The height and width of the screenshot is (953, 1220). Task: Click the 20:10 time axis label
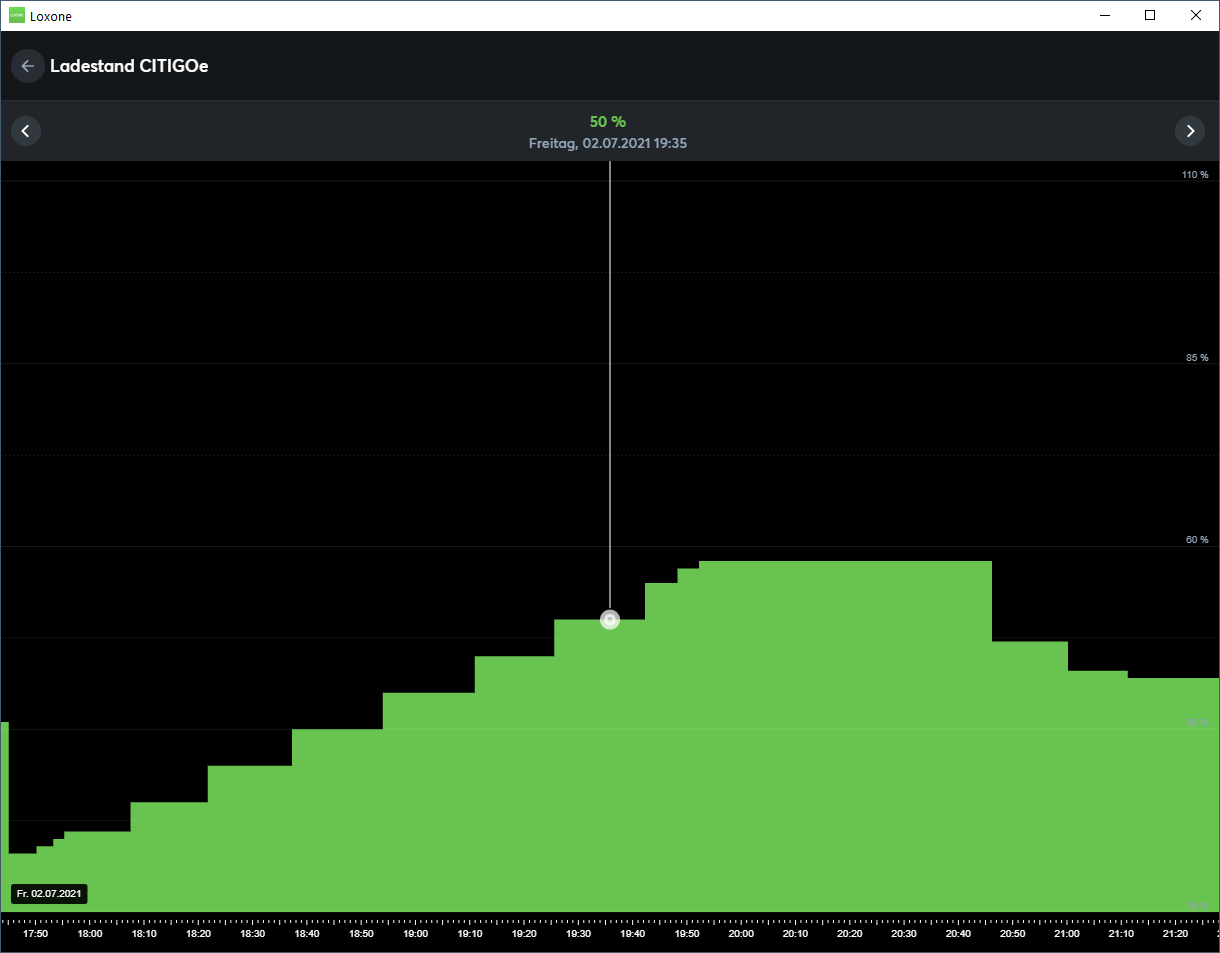795,934
